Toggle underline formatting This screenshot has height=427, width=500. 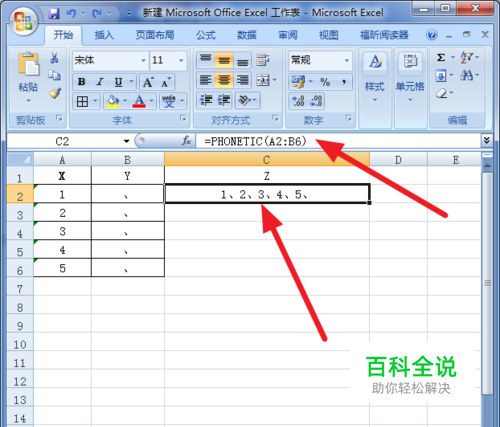pyautogui.click(x=118, y=82)
